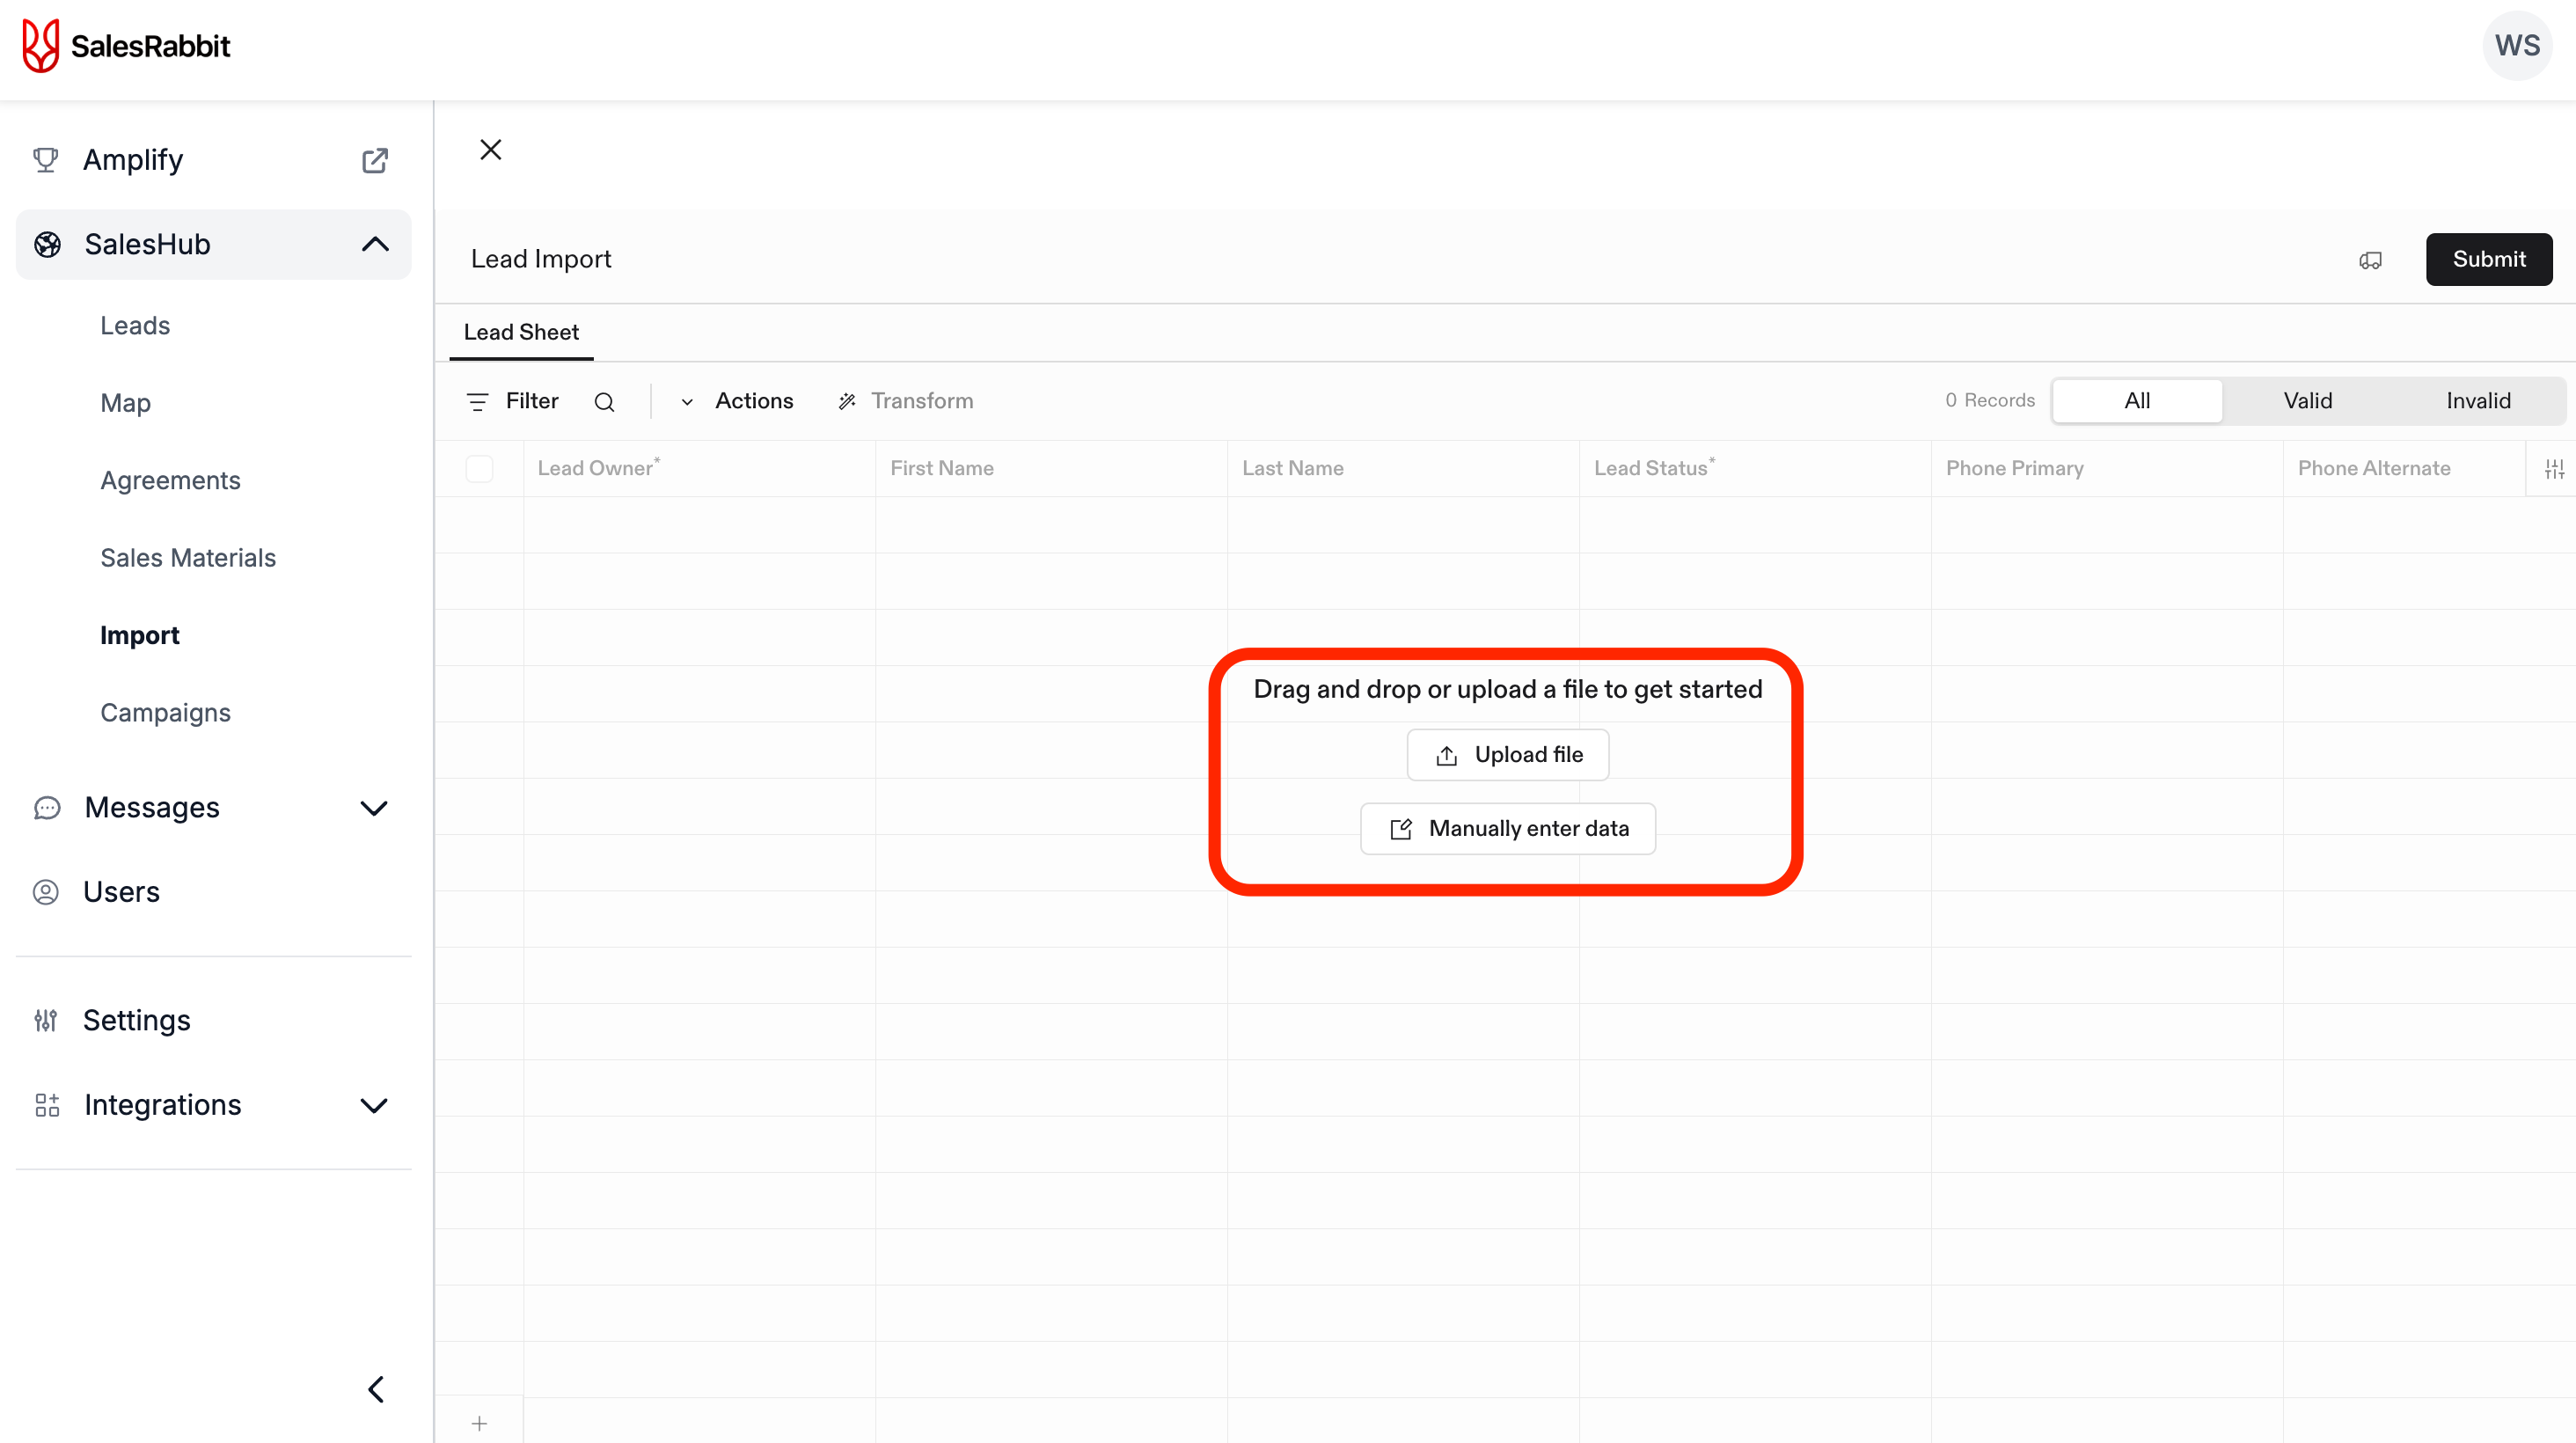
Task: Click the Messages chat bubble icon
Action: [x=47, y=808]
